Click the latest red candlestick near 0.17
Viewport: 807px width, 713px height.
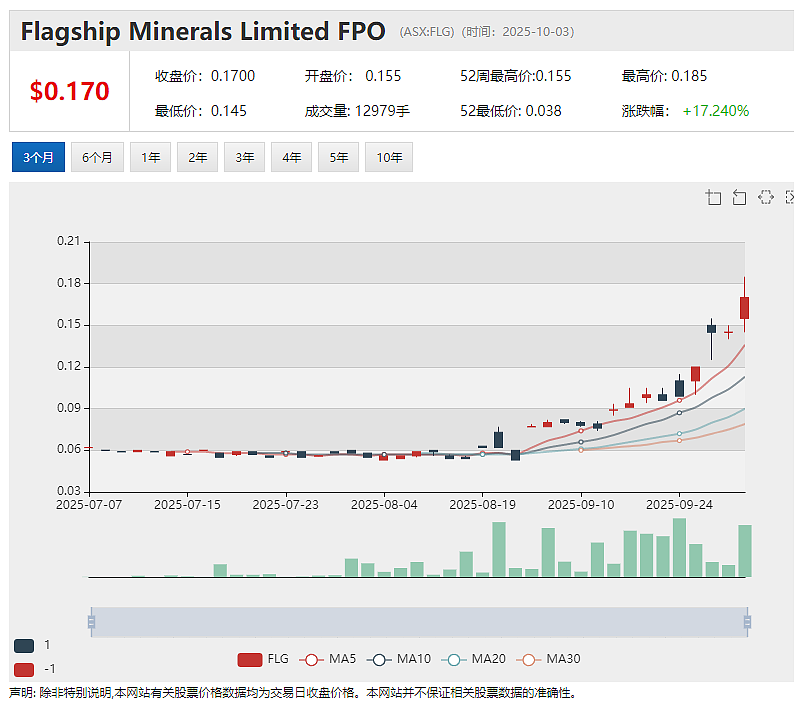point(744,308)
